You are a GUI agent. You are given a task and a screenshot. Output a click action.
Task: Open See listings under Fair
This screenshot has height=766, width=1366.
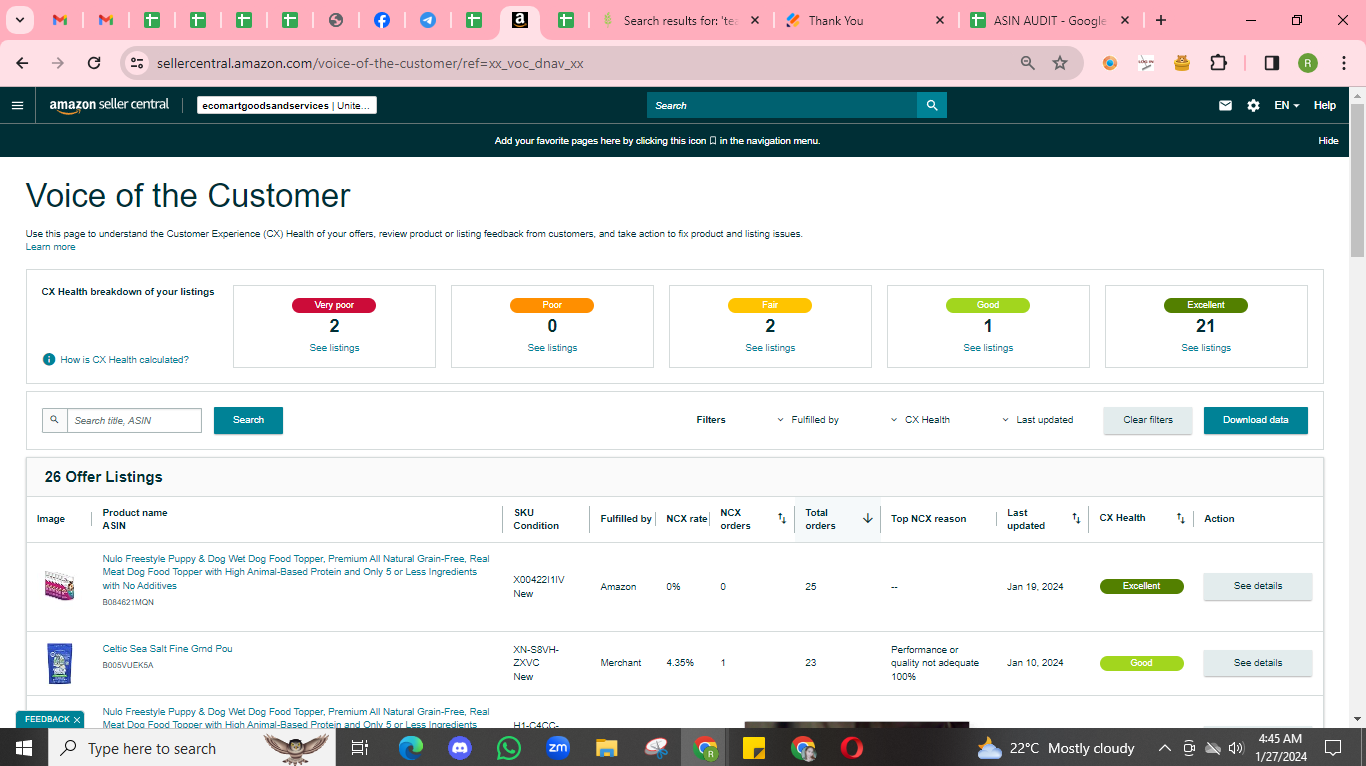[770, 348]
